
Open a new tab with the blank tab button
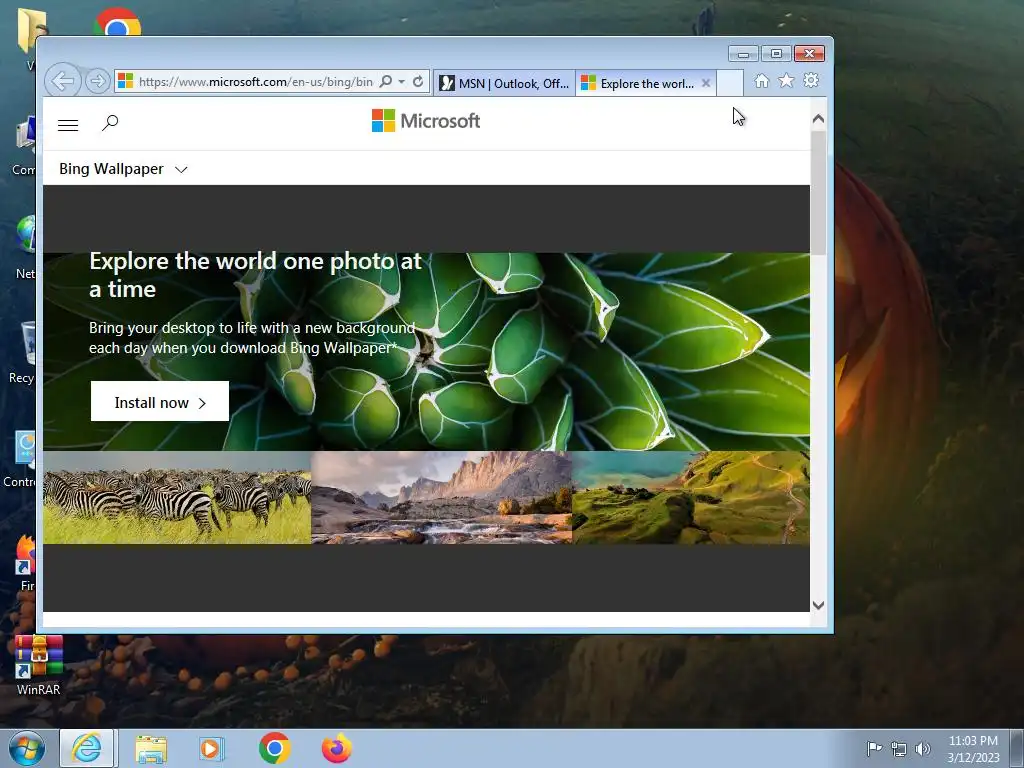coord(729,83)
